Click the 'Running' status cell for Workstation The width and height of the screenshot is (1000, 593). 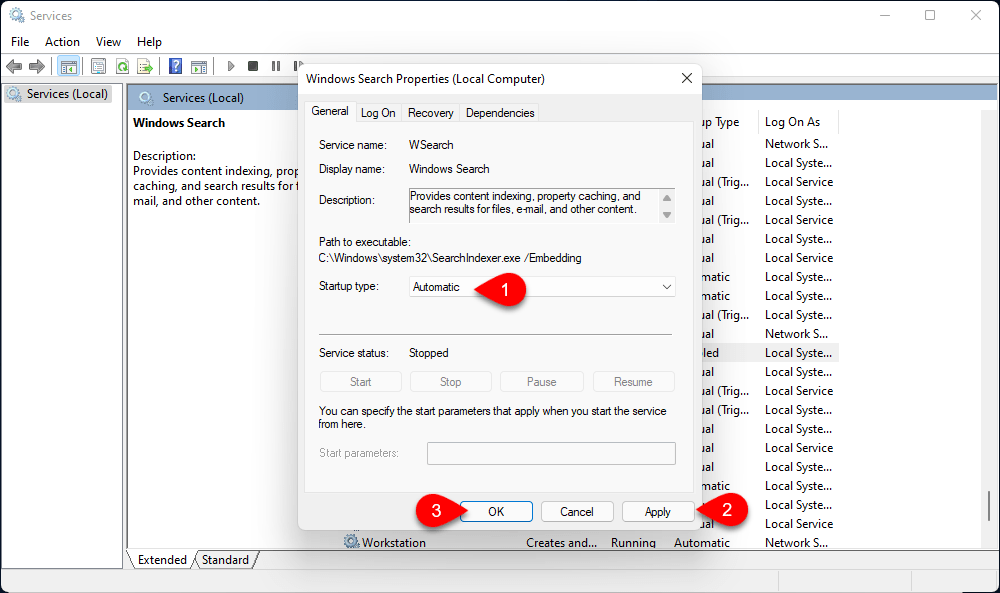click(633, 543)
